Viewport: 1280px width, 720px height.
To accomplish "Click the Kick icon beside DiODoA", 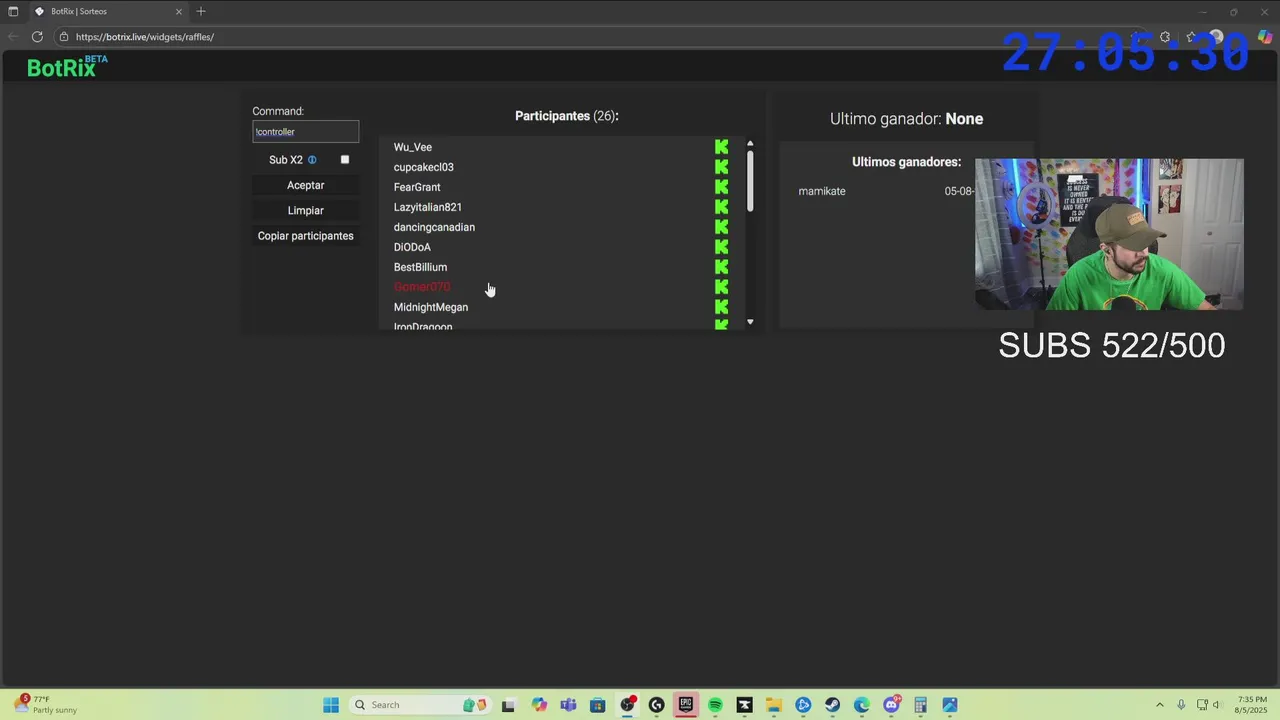I will click(x=722, y=247).
